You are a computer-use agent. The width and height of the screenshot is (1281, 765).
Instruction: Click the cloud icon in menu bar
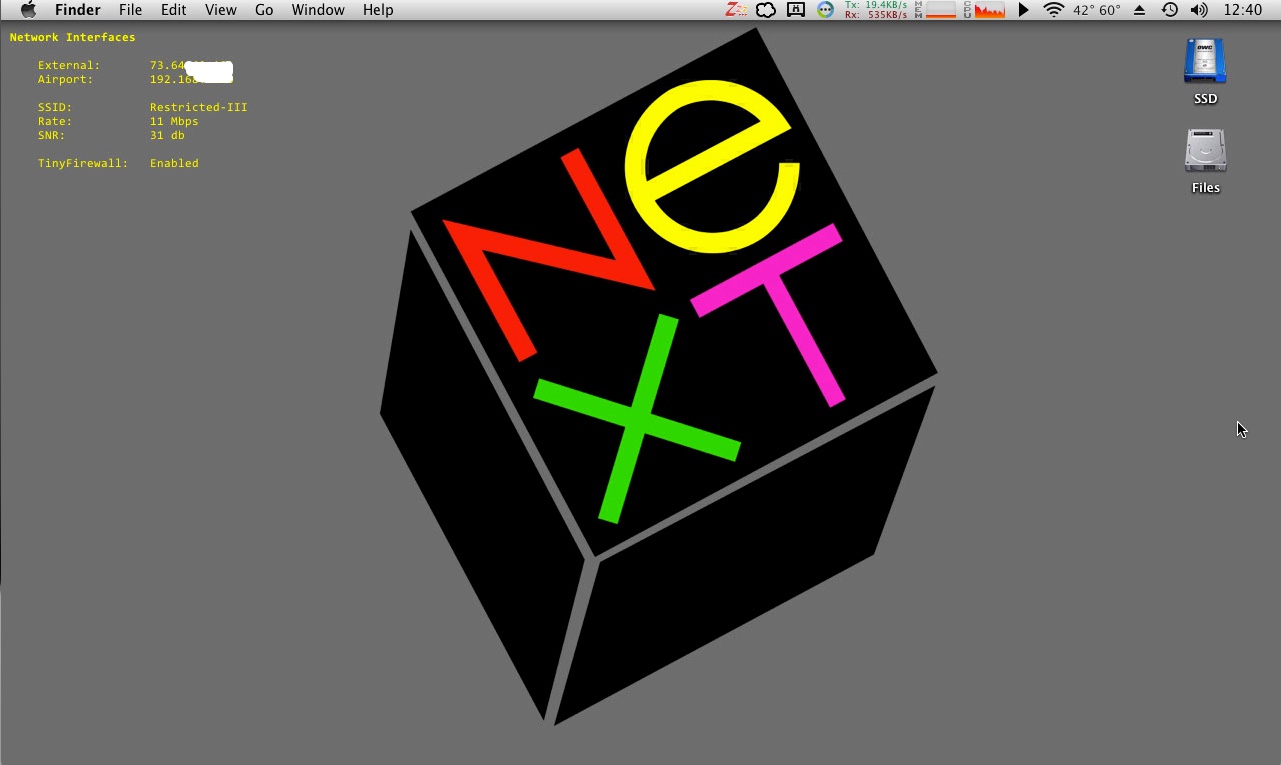[766, 10]
